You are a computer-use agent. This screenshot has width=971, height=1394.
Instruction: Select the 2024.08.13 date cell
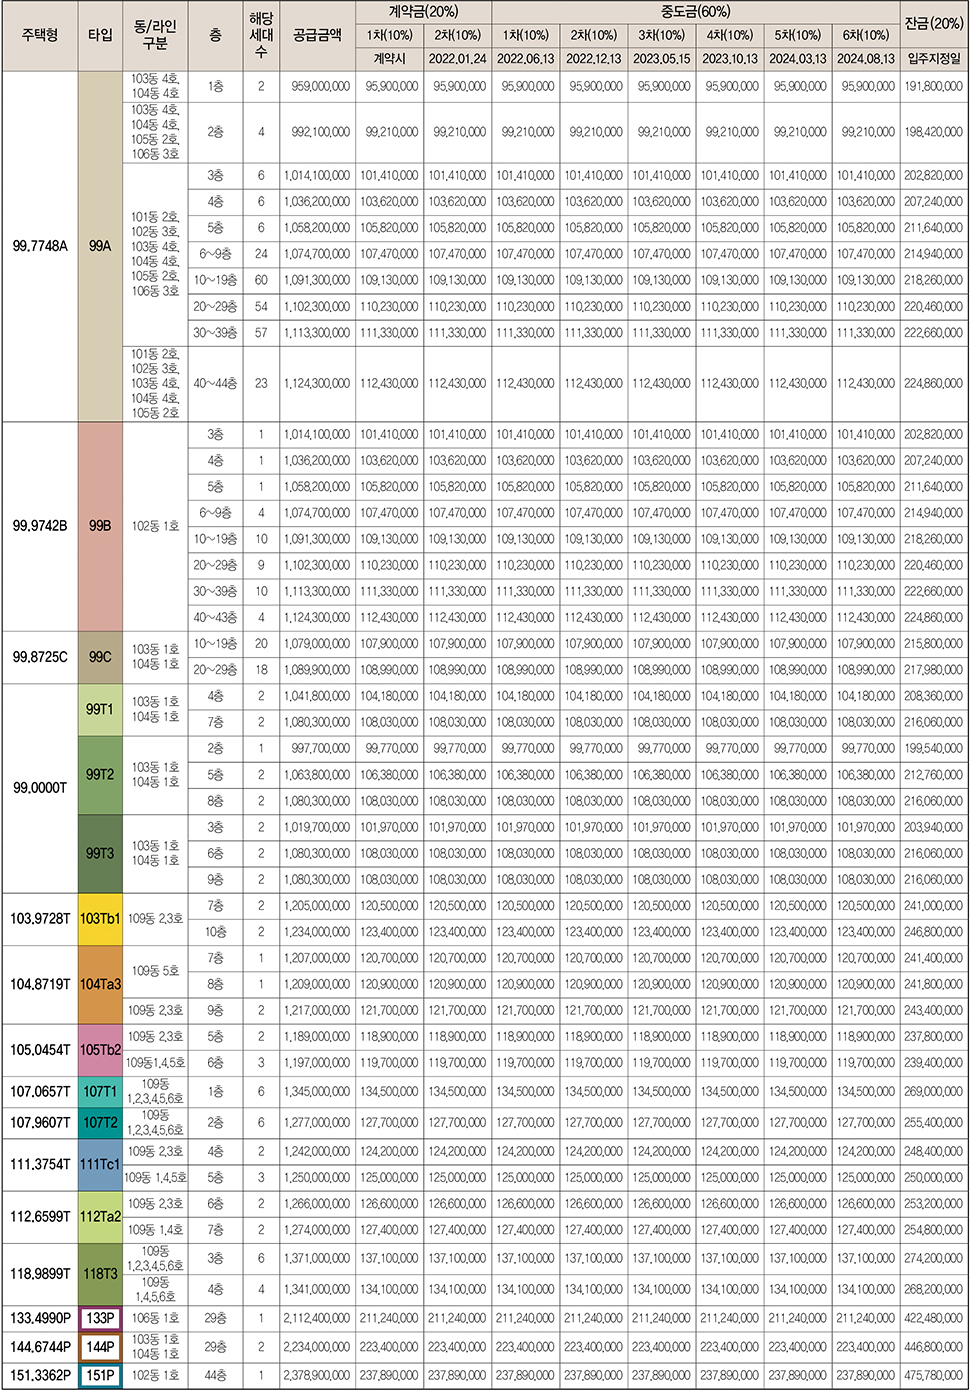tap(866, 59)
